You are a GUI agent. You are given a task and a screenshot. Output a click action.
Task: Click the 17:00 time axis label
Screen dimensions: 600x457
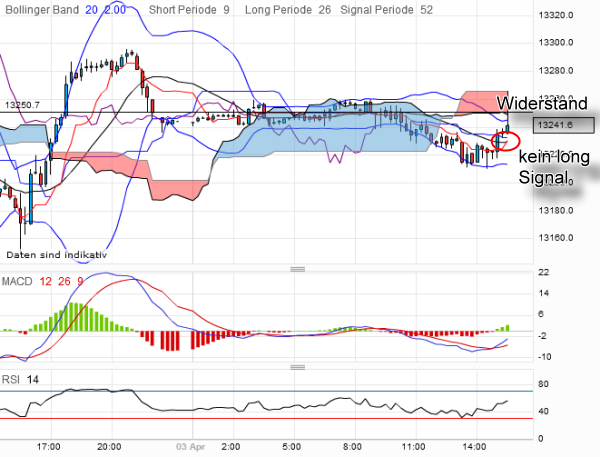click(48, 447)
